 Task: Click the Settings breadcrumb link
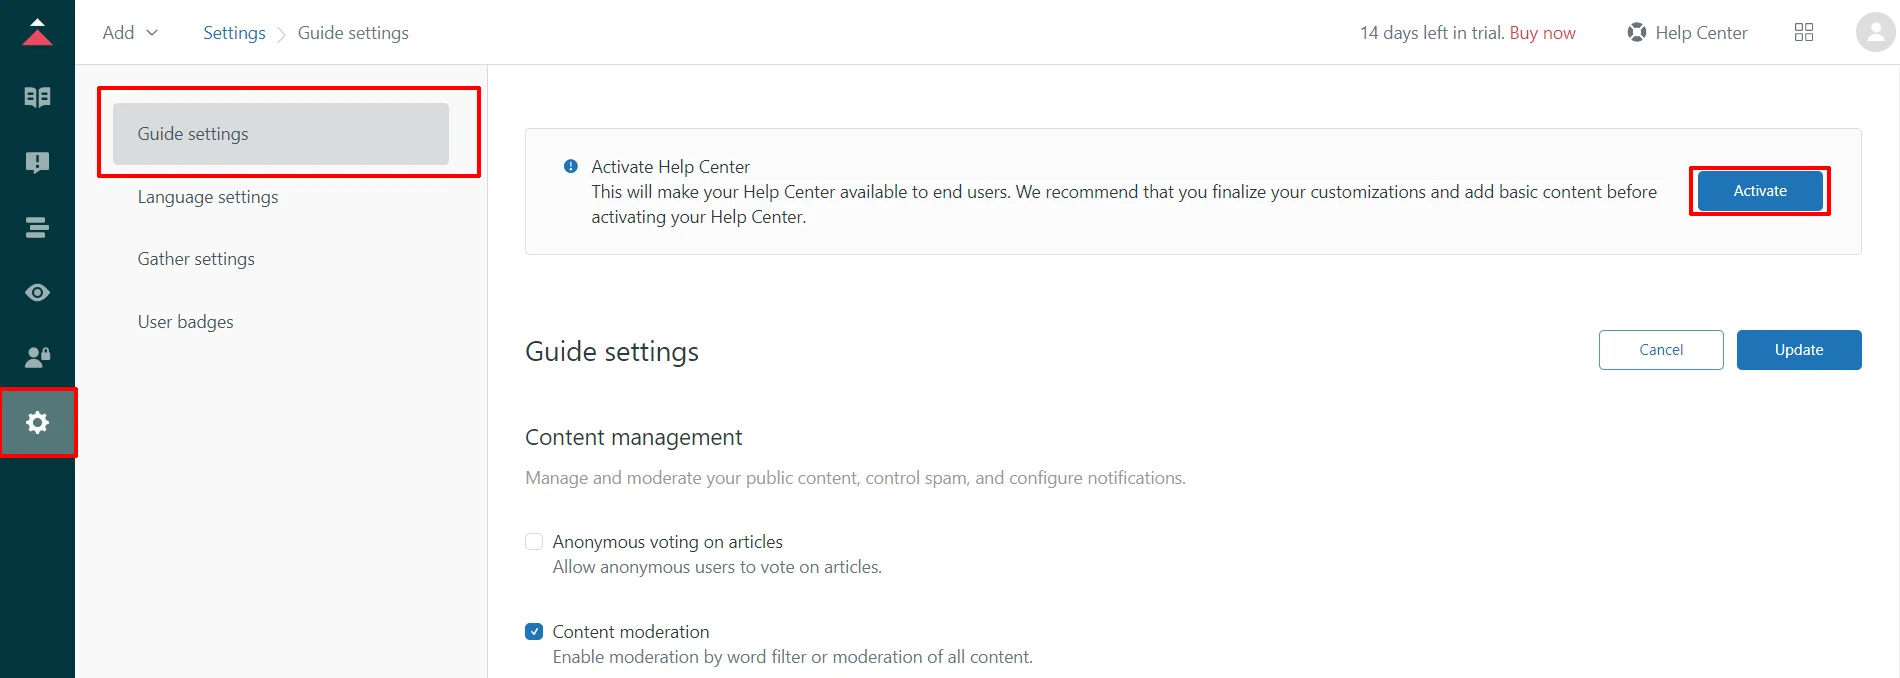233,32
